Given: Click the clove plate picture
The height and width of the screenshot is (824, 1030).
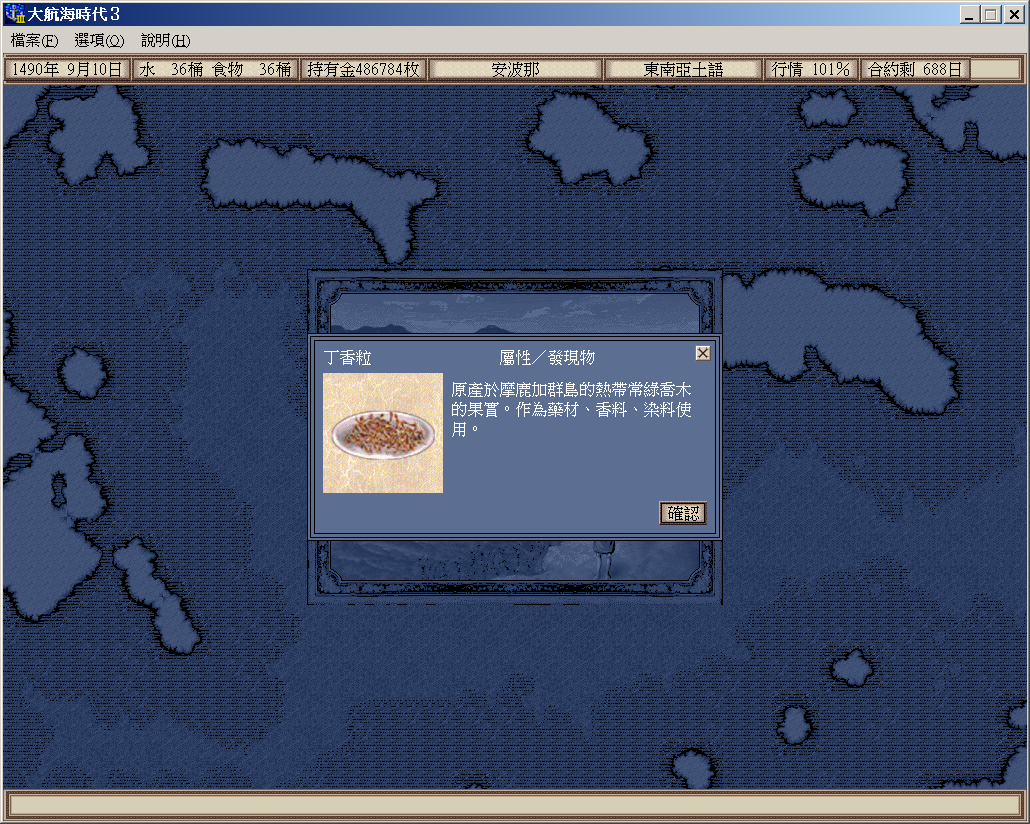Looking at the screenshot, I should 383,433.
